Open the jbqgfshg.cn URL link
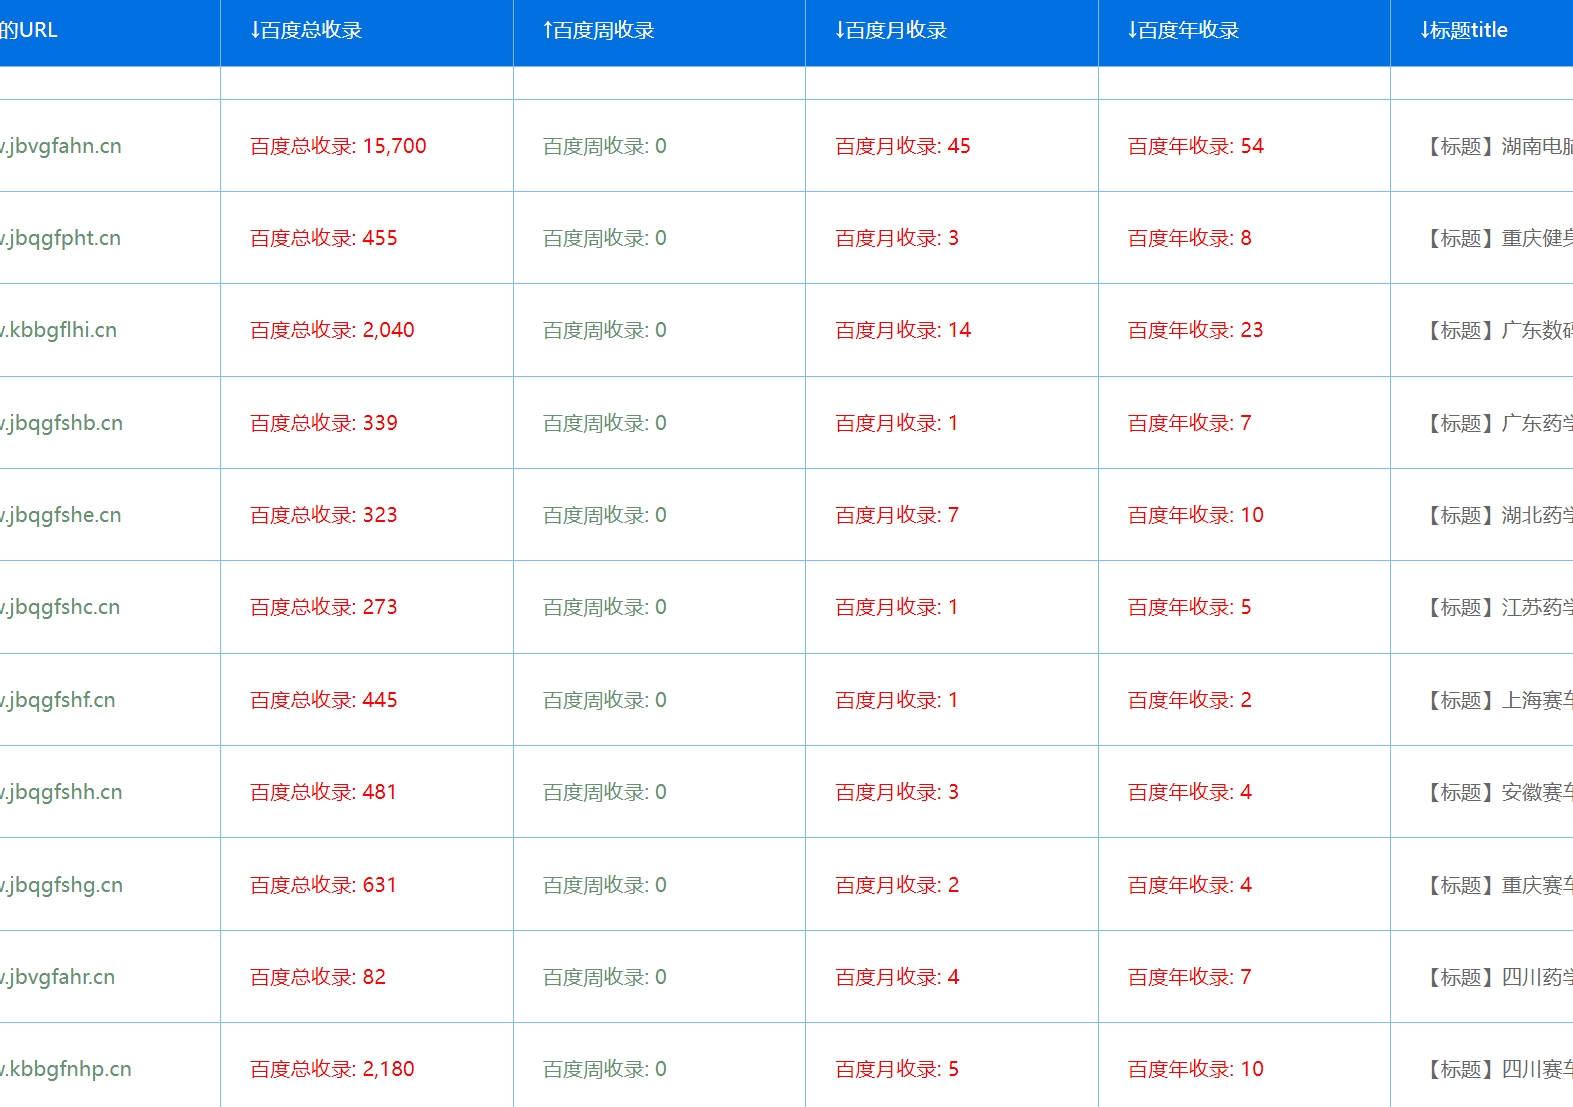Screen dimensions: 1573x1107 click(x=61, y=885)
